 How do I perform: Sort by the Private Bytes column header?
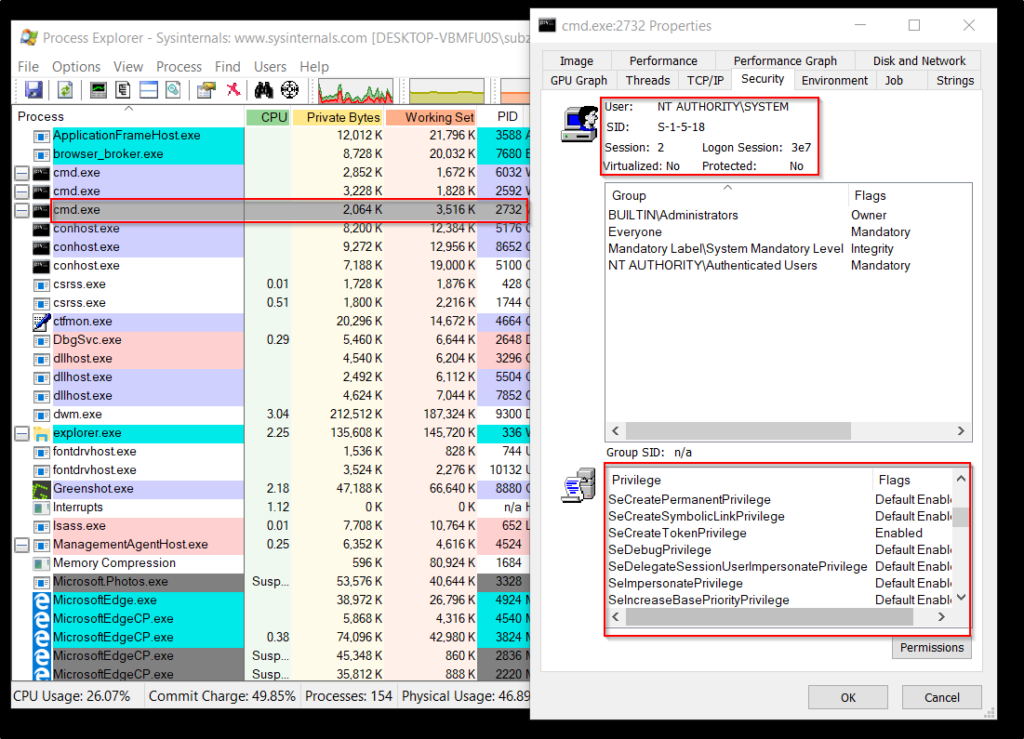click(x=342, y=117)
